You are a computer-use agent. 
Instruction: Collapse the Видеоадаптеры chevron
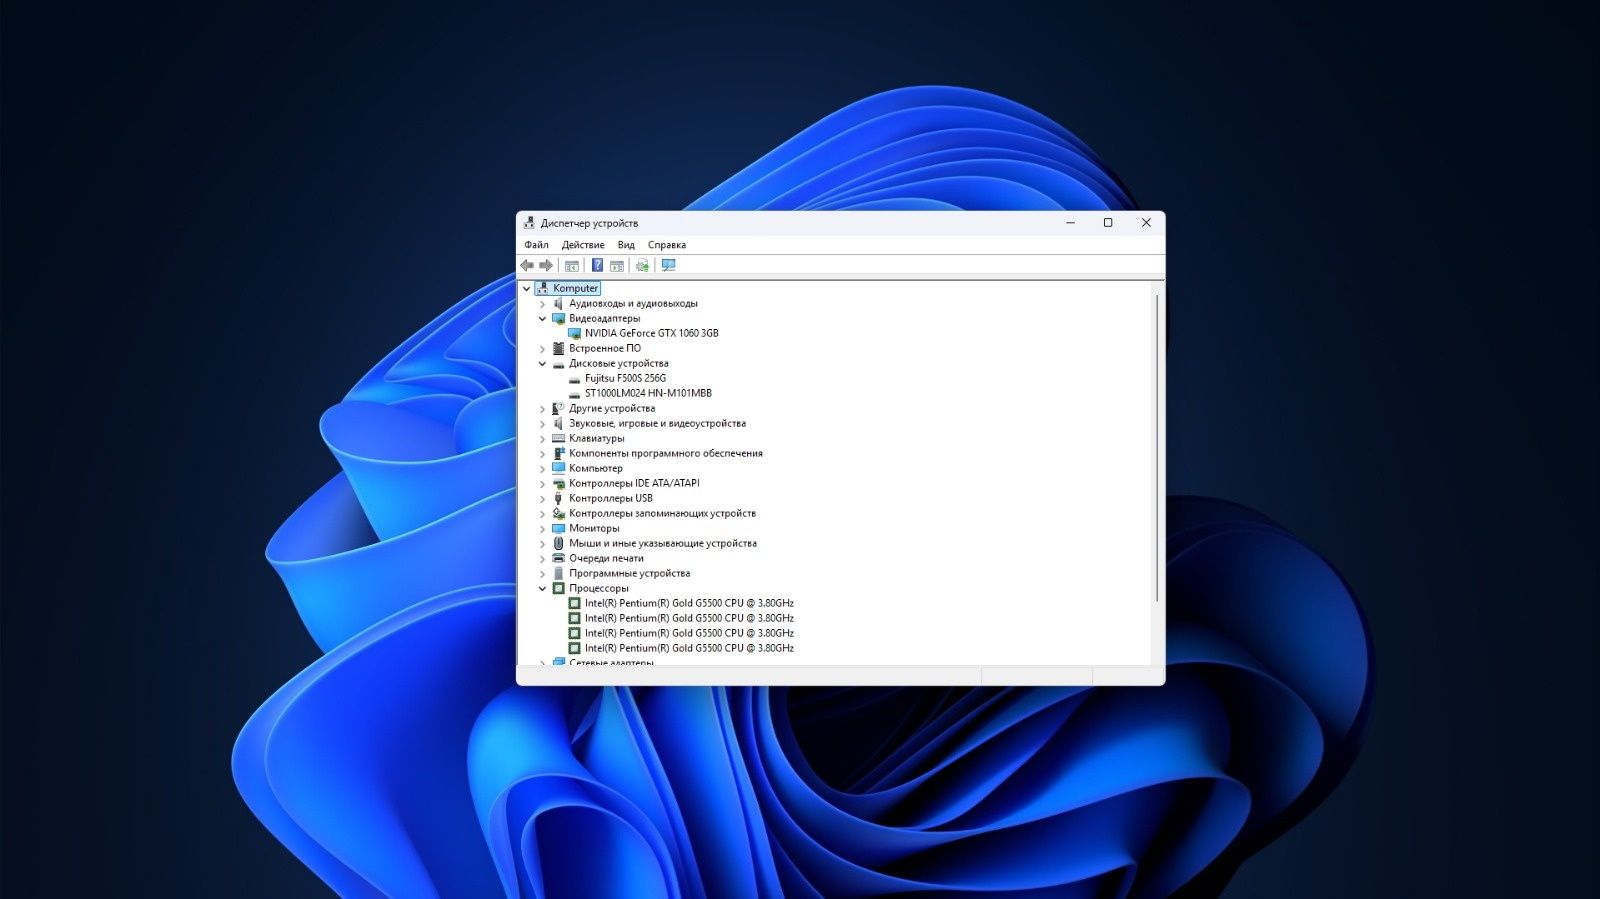[543, 318]
